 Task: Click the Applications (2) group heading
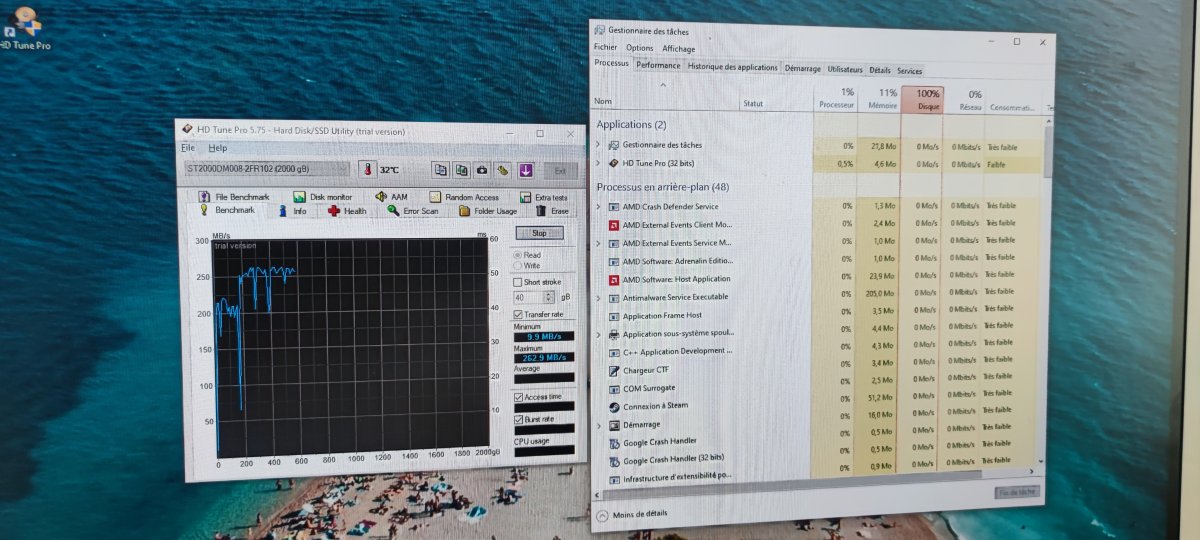point(631,124)
